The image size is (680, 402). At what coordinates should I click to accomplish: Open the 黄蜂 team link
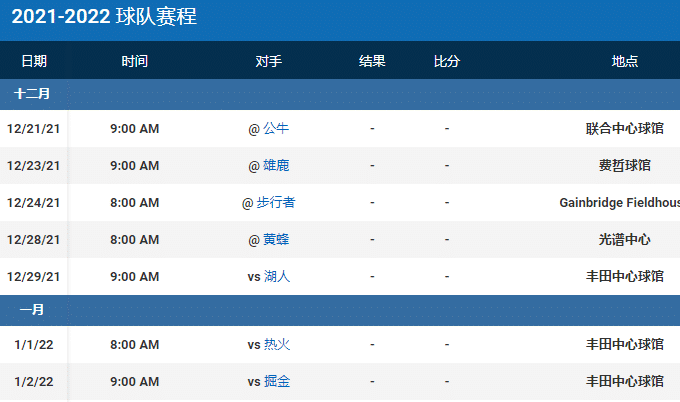click(x=276, y=240)
